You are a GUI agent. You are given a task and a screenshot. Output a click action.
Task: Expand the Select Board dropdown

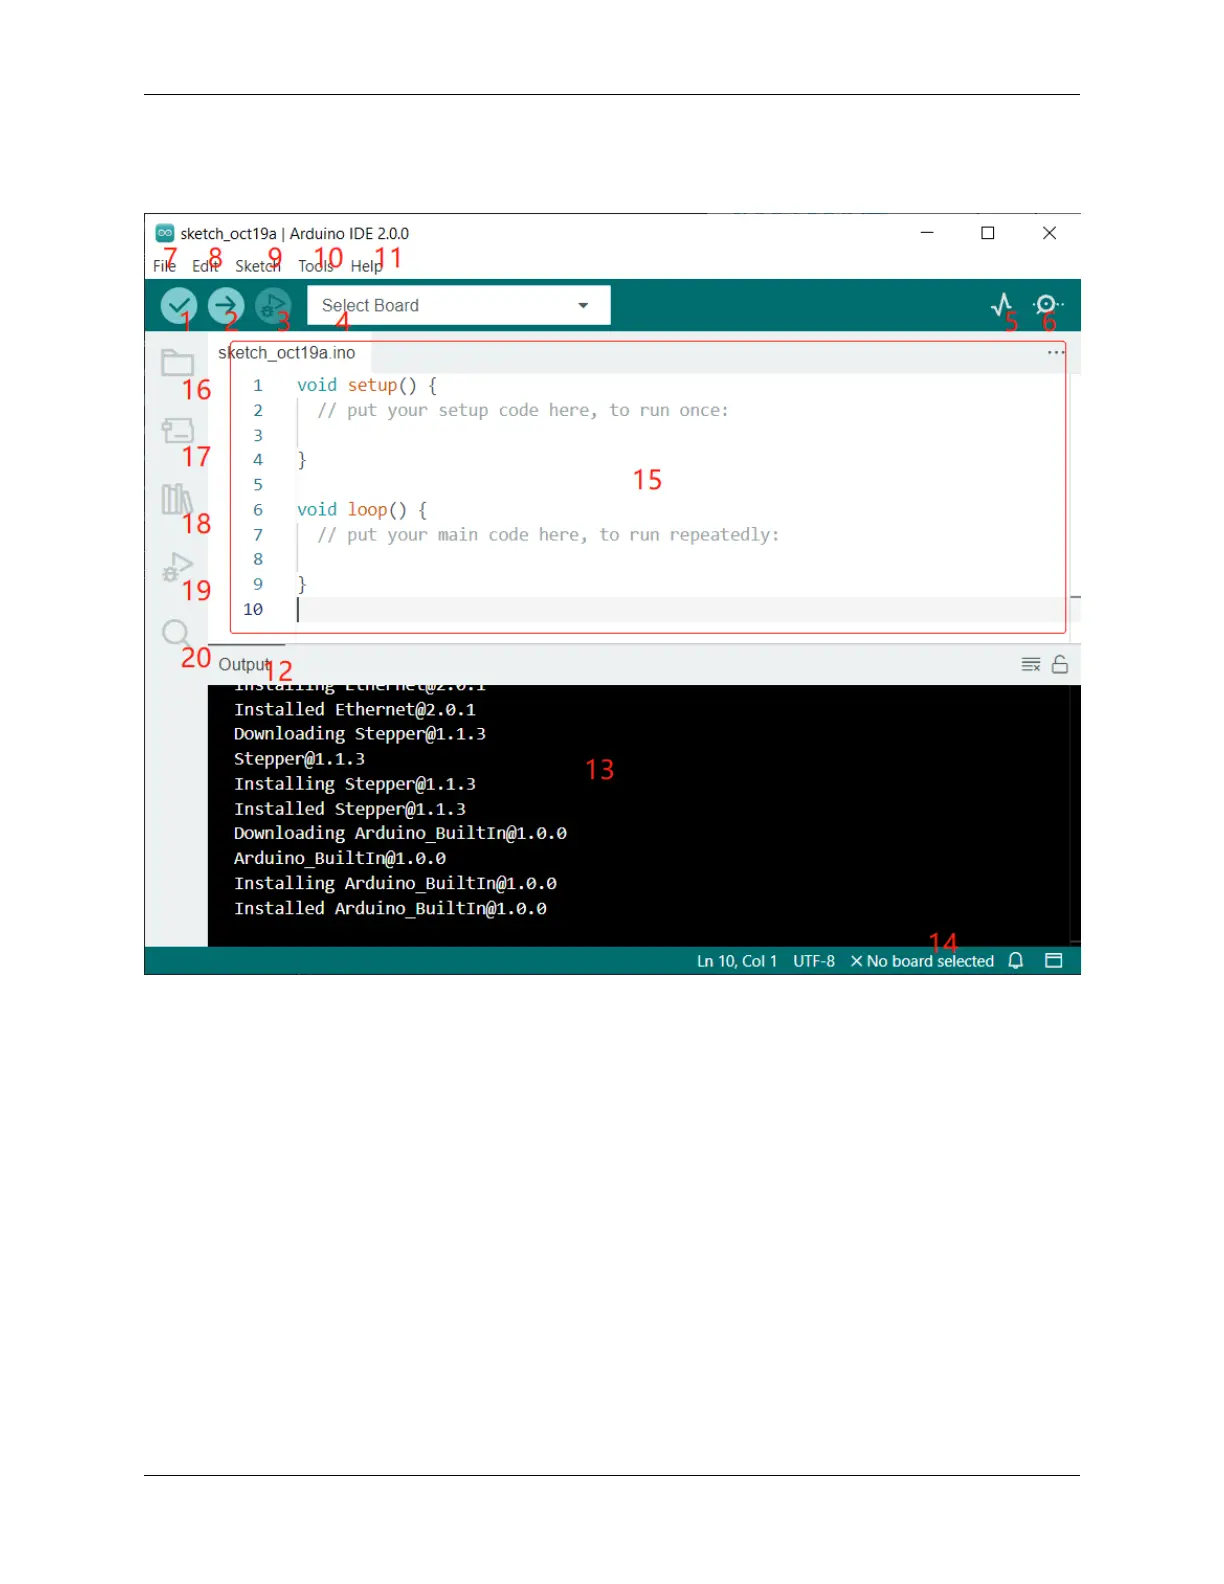[459, 305]
